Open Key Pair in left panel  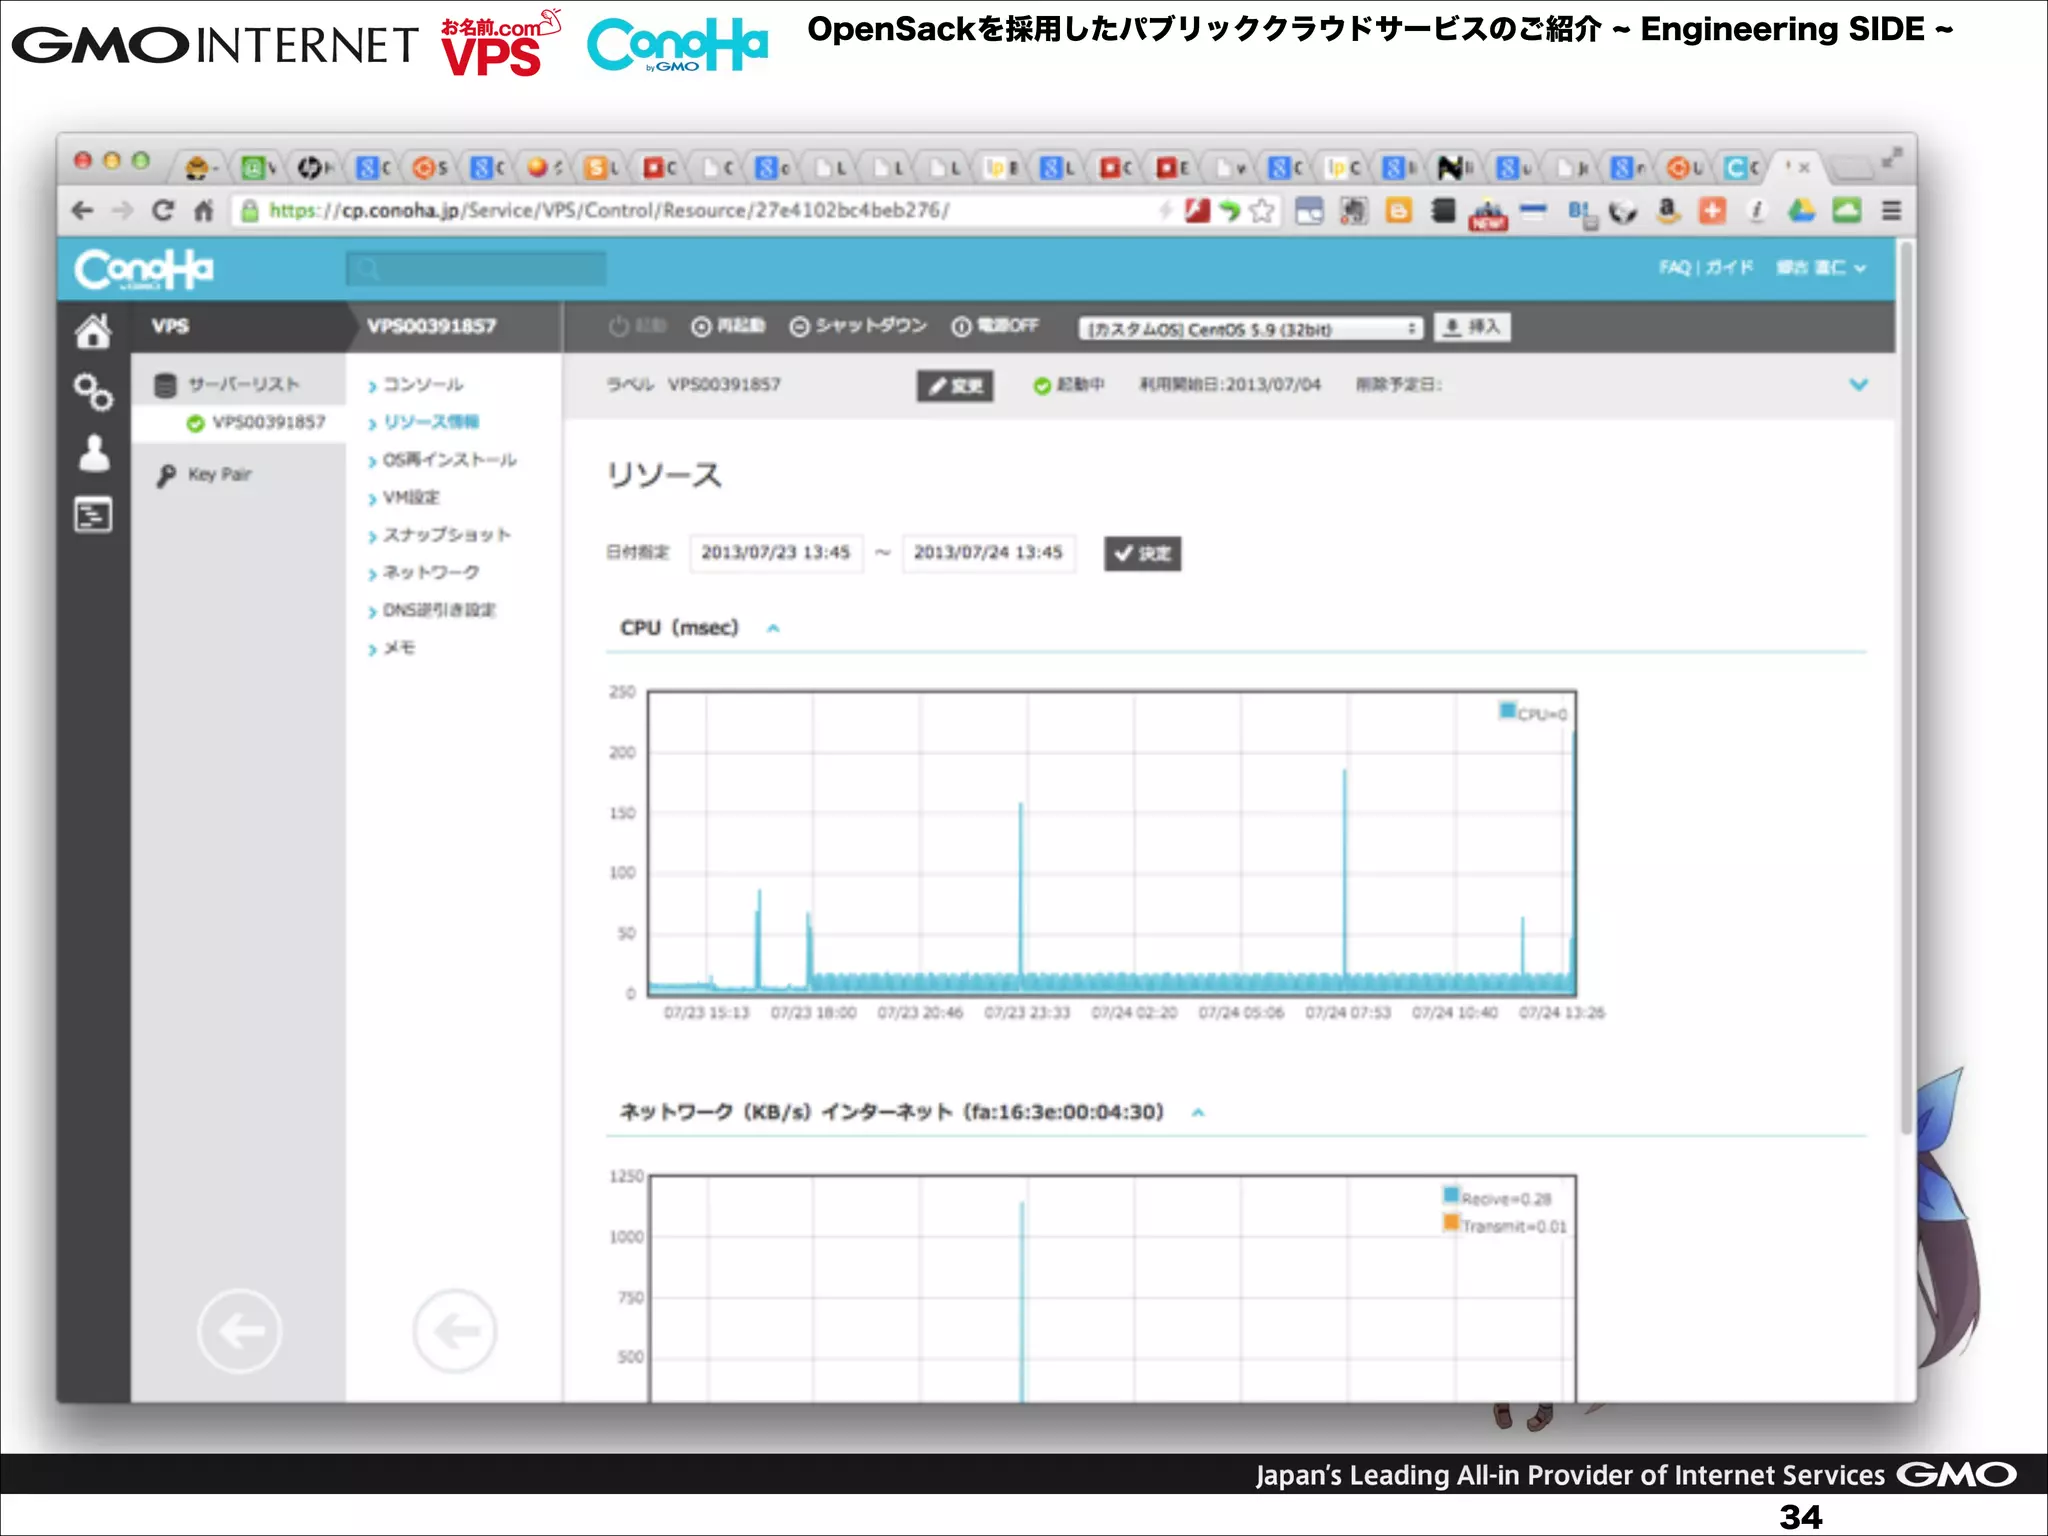[220, 475]
